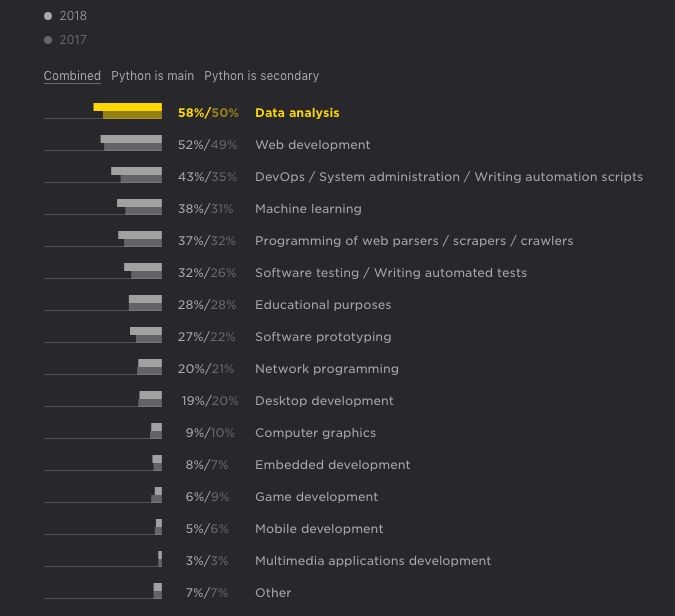Image resolution: width=675 pixels, height=616 pixels.
Task: Click Multimedia applications development label
Action: click(373, 561)
